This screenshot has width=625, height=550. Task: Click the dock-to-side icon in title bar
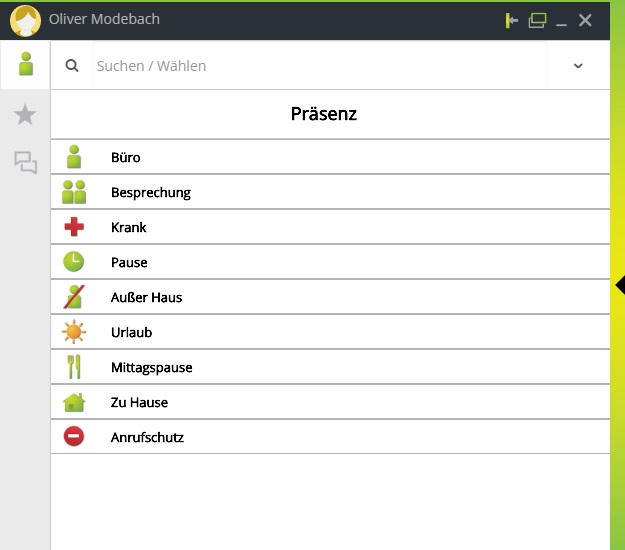[x=512, y=20]
